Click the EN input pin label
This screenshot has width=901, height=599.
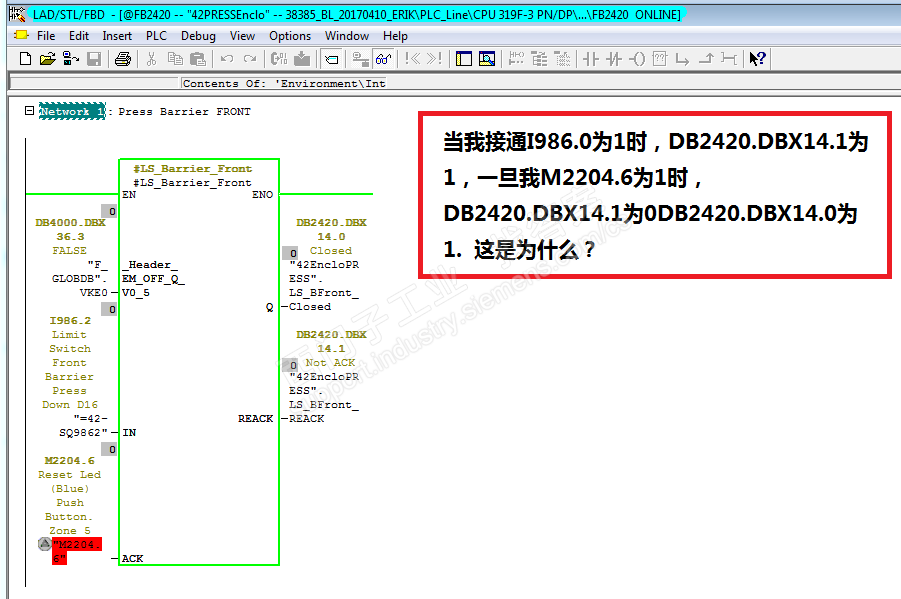pos(129,194)
